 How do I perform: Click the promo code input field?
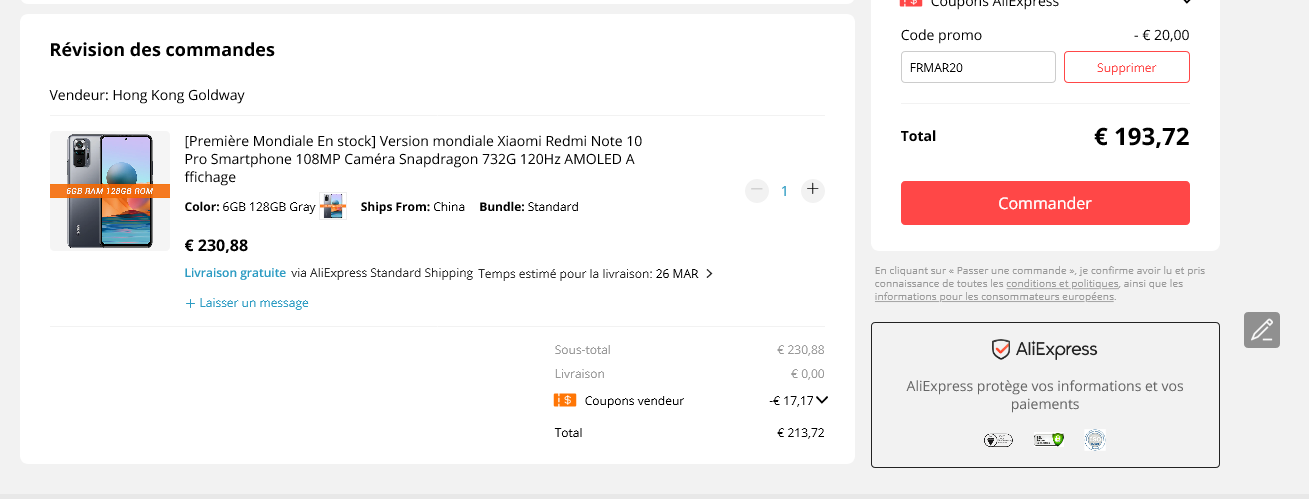coord(977,68)
